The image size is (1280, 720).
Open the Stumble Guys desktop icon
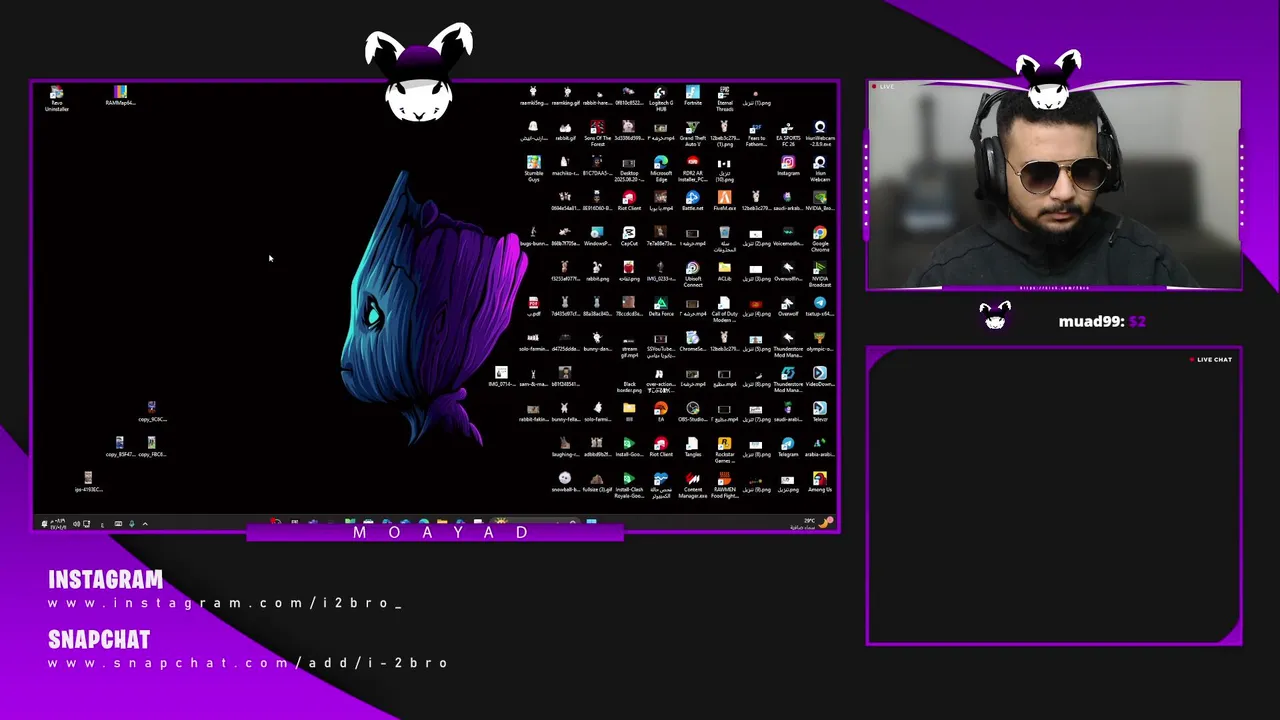pos(533,169)
